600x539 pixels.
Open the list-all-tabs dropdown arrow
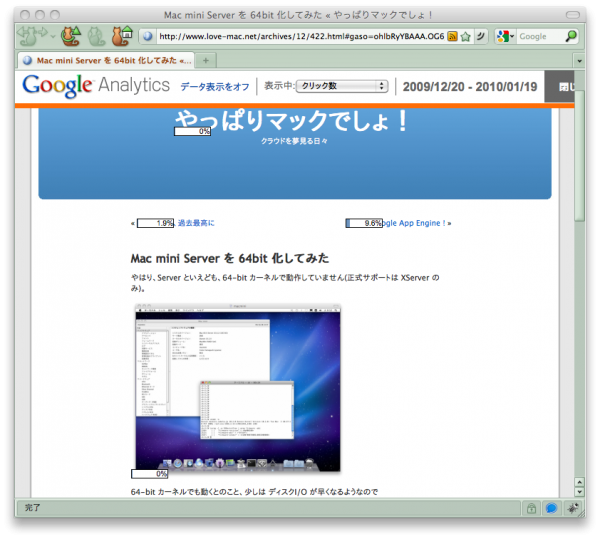[x=579, y=61]
